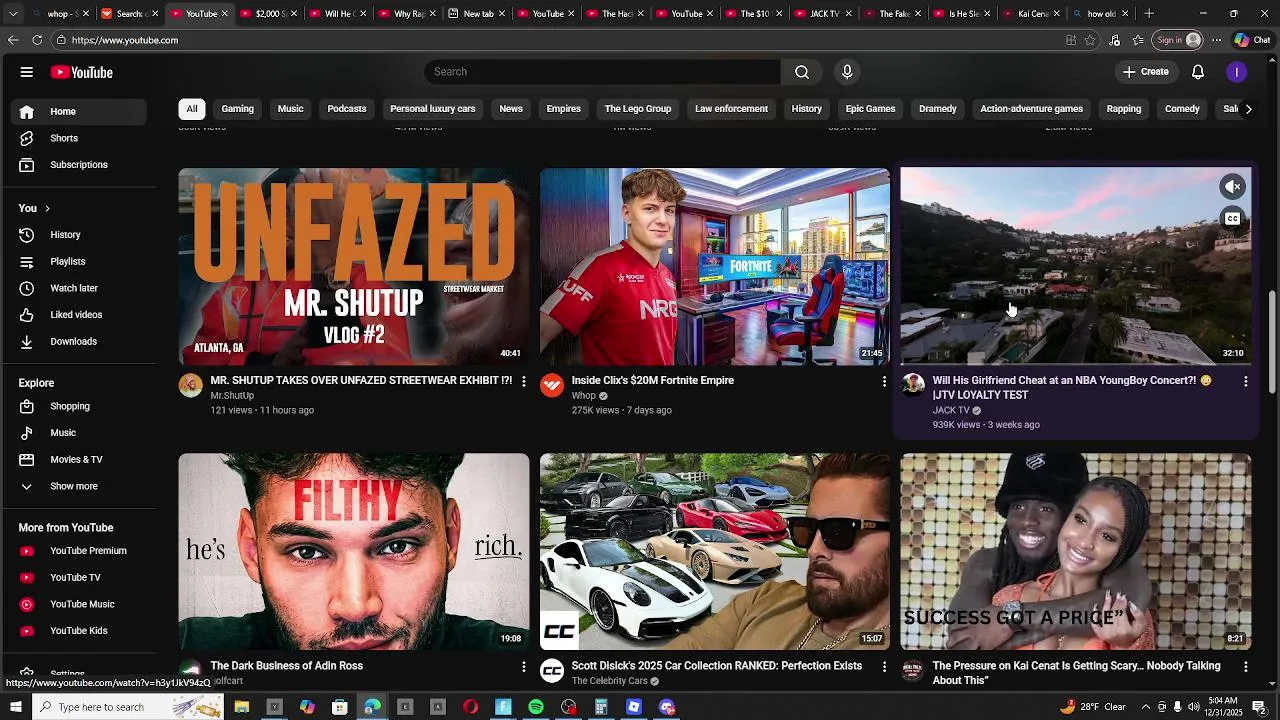Click the search magnifier button
Image resolution: width=1280 pixels, height=720 pixels.
(x=802, y=72)
